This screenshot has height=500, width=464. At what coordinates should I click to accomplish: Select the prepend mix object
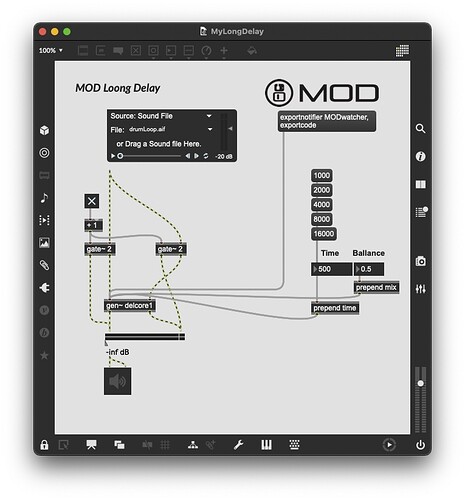coord(376,287)
